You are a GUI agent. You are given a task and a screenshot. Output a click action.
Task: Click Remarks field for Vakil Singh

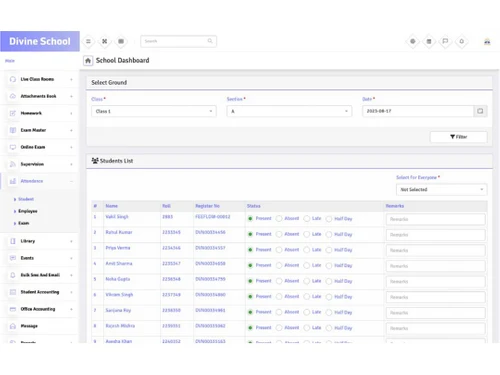436,219
